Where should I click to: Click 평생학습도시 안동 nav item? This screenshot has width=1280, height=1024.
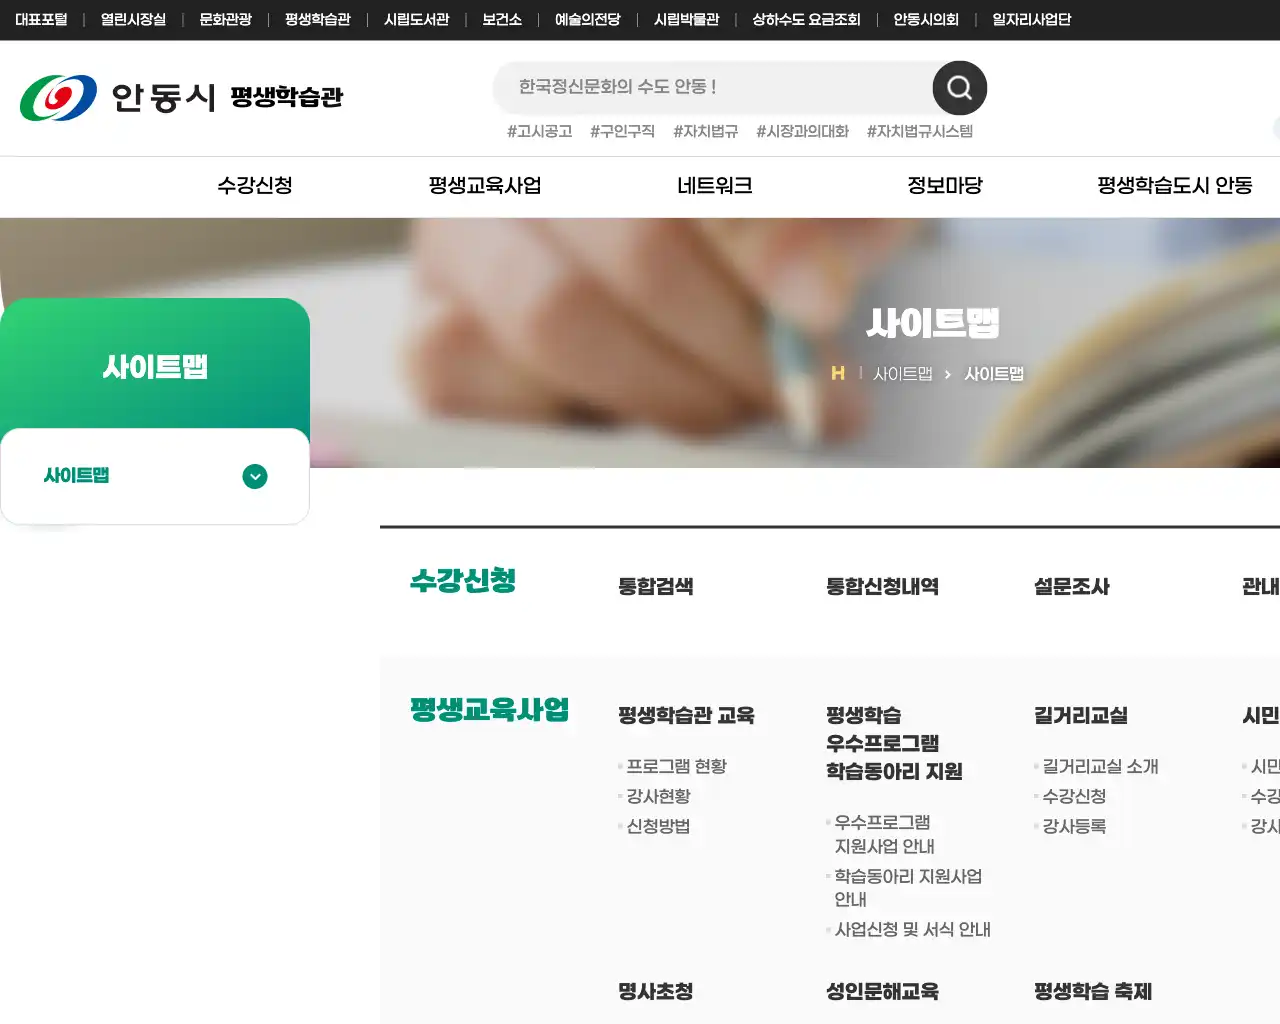click(1174, 186)
